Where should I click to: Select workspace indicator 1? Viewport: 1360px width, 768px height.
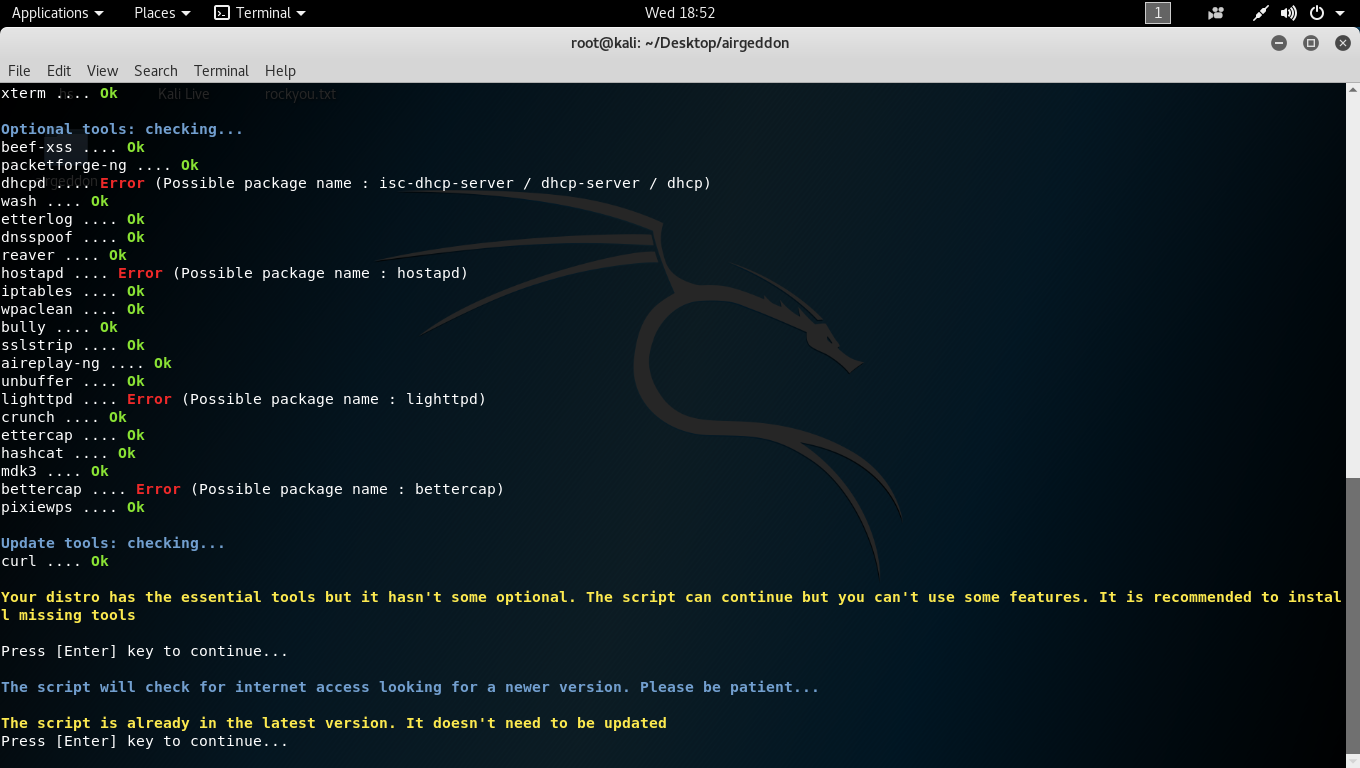pyautogui.click(x=1157, y=13)
